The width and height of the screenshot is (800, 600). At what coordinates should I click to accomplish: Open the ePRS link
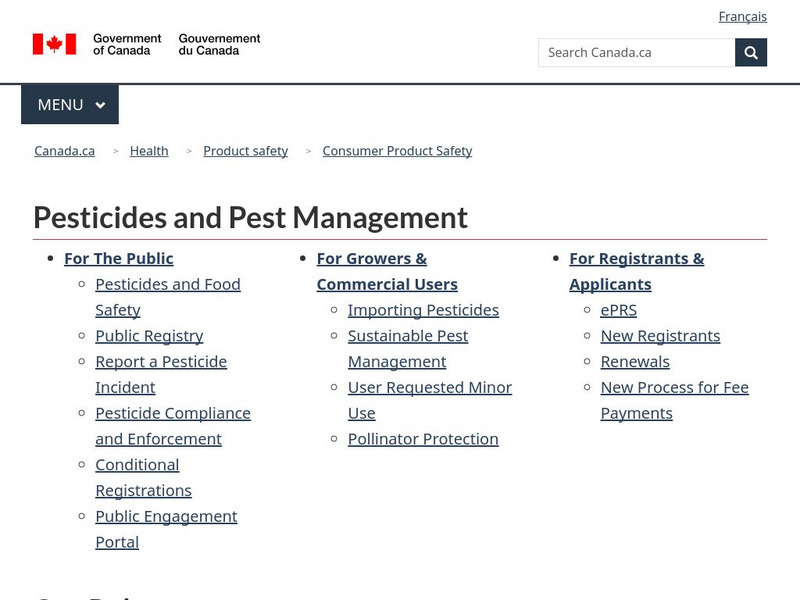point(618,310)
